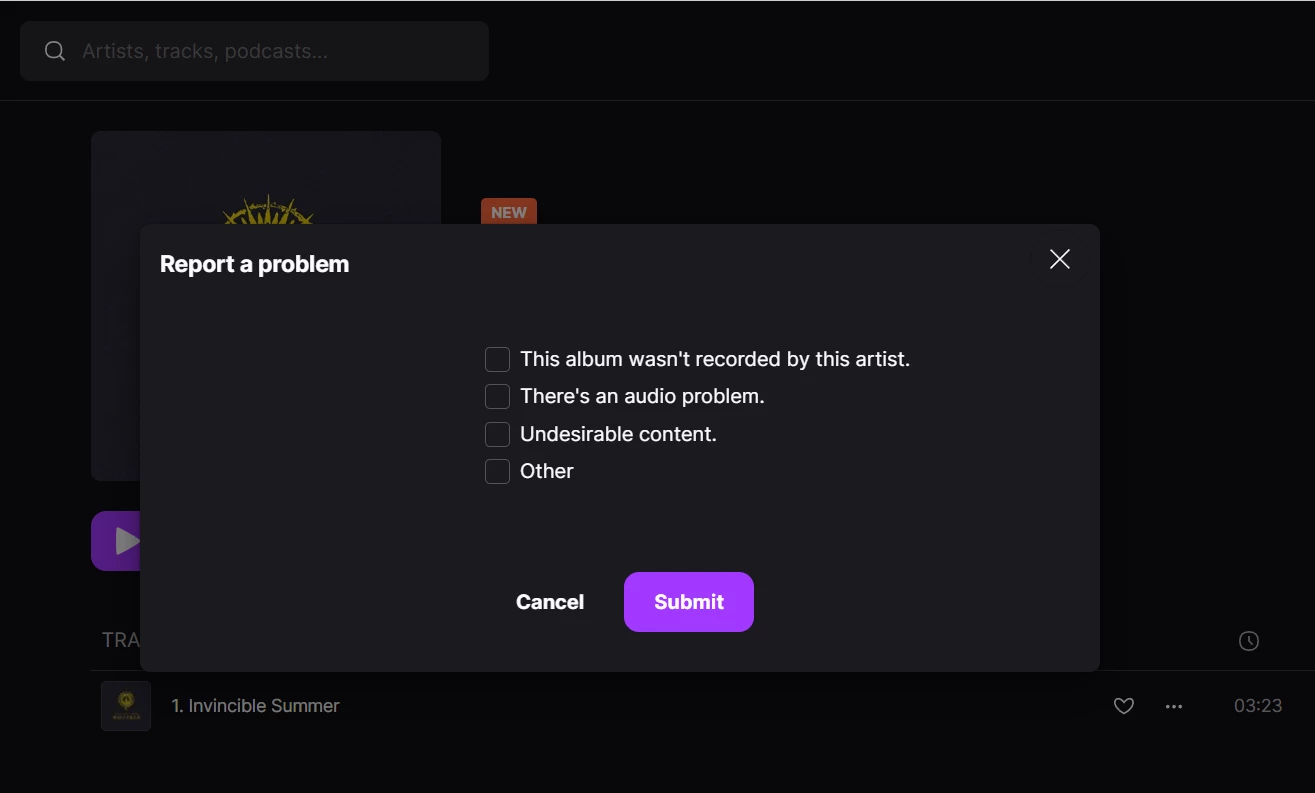
Task: Click the orange NEW badge
Action: pyautogui.click(x=509, y=211)
